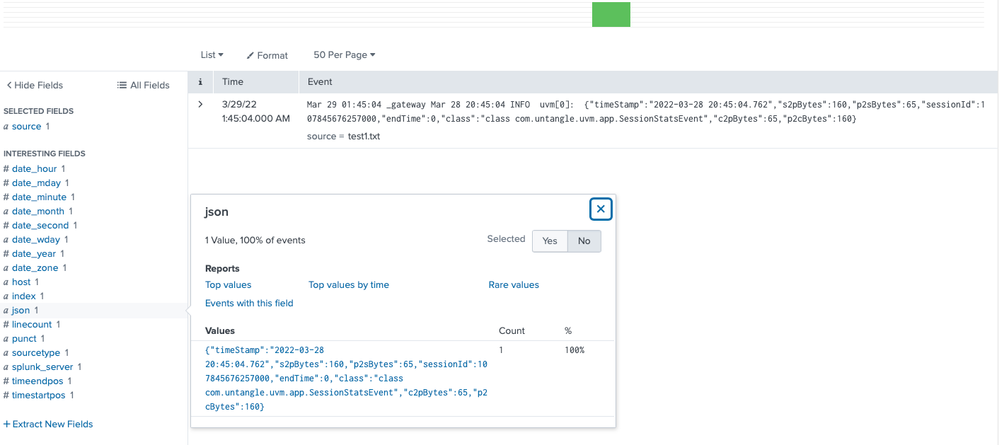Click the info column header icon
999x445 pixels.
[200, 82]
